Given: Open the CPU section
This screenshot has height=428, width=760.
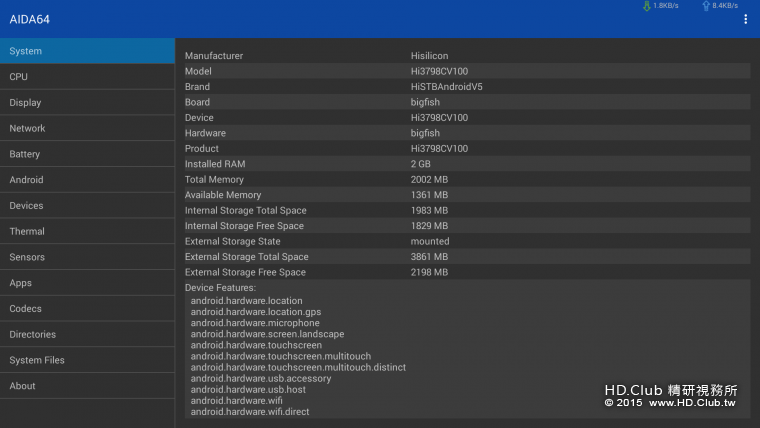Looking at the screenshot, I should pyautogui.click(x=87, y=77).
